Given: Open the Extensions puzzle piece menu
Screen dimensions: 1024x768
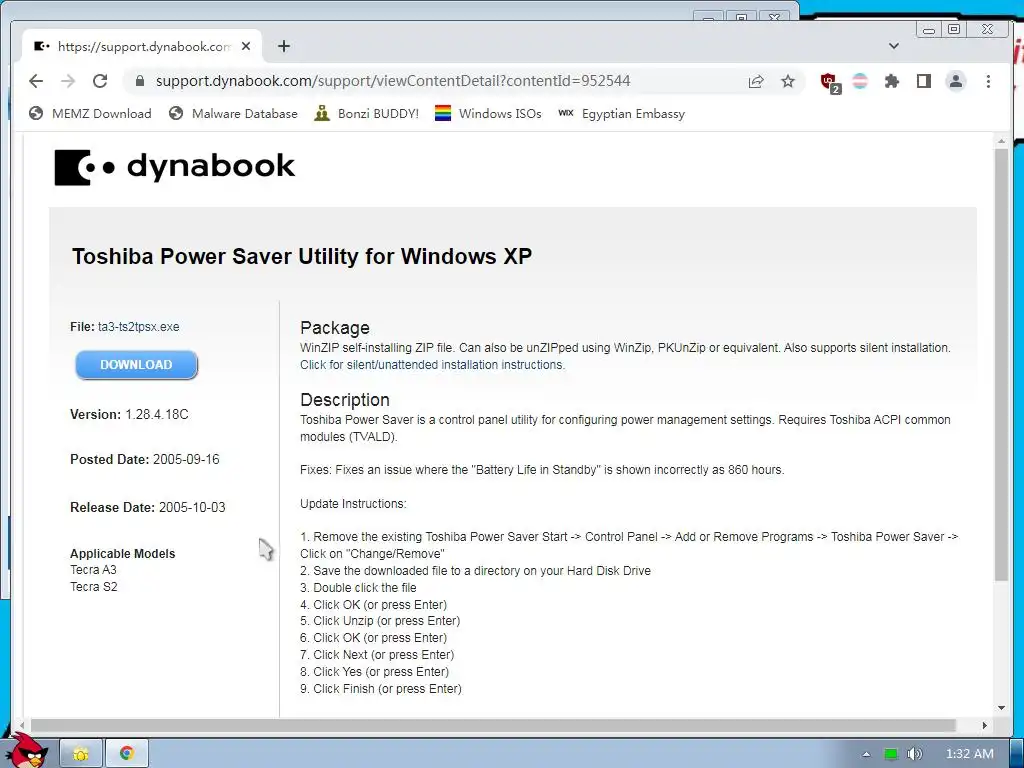Looking at the screenshot, I should (891, 81).
